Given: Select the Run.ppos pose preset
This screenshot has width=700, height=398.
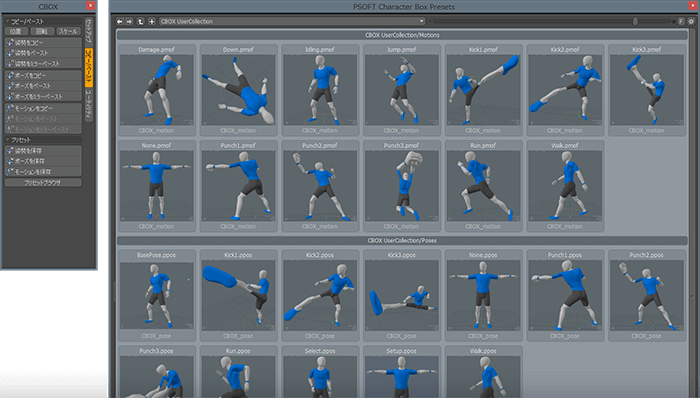Looking at the screenshot, I should [x=238, y=372].
